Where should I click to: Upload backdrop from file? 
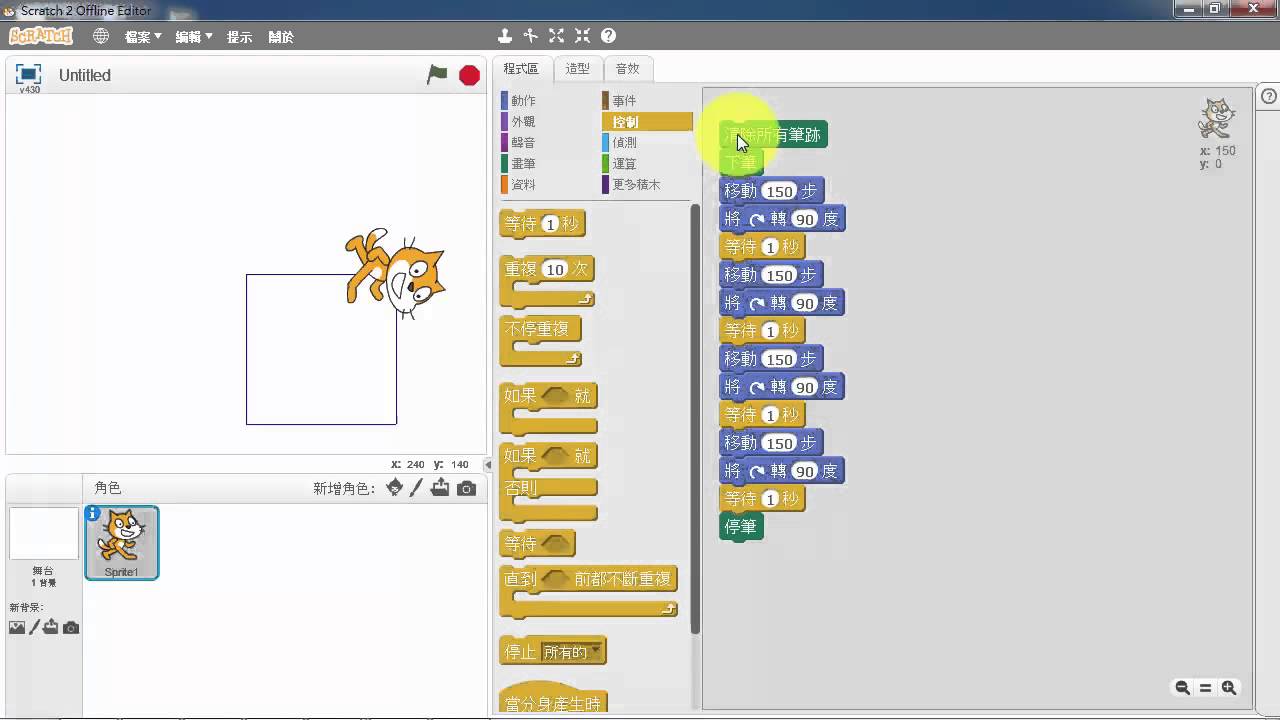tap(51, 627)
